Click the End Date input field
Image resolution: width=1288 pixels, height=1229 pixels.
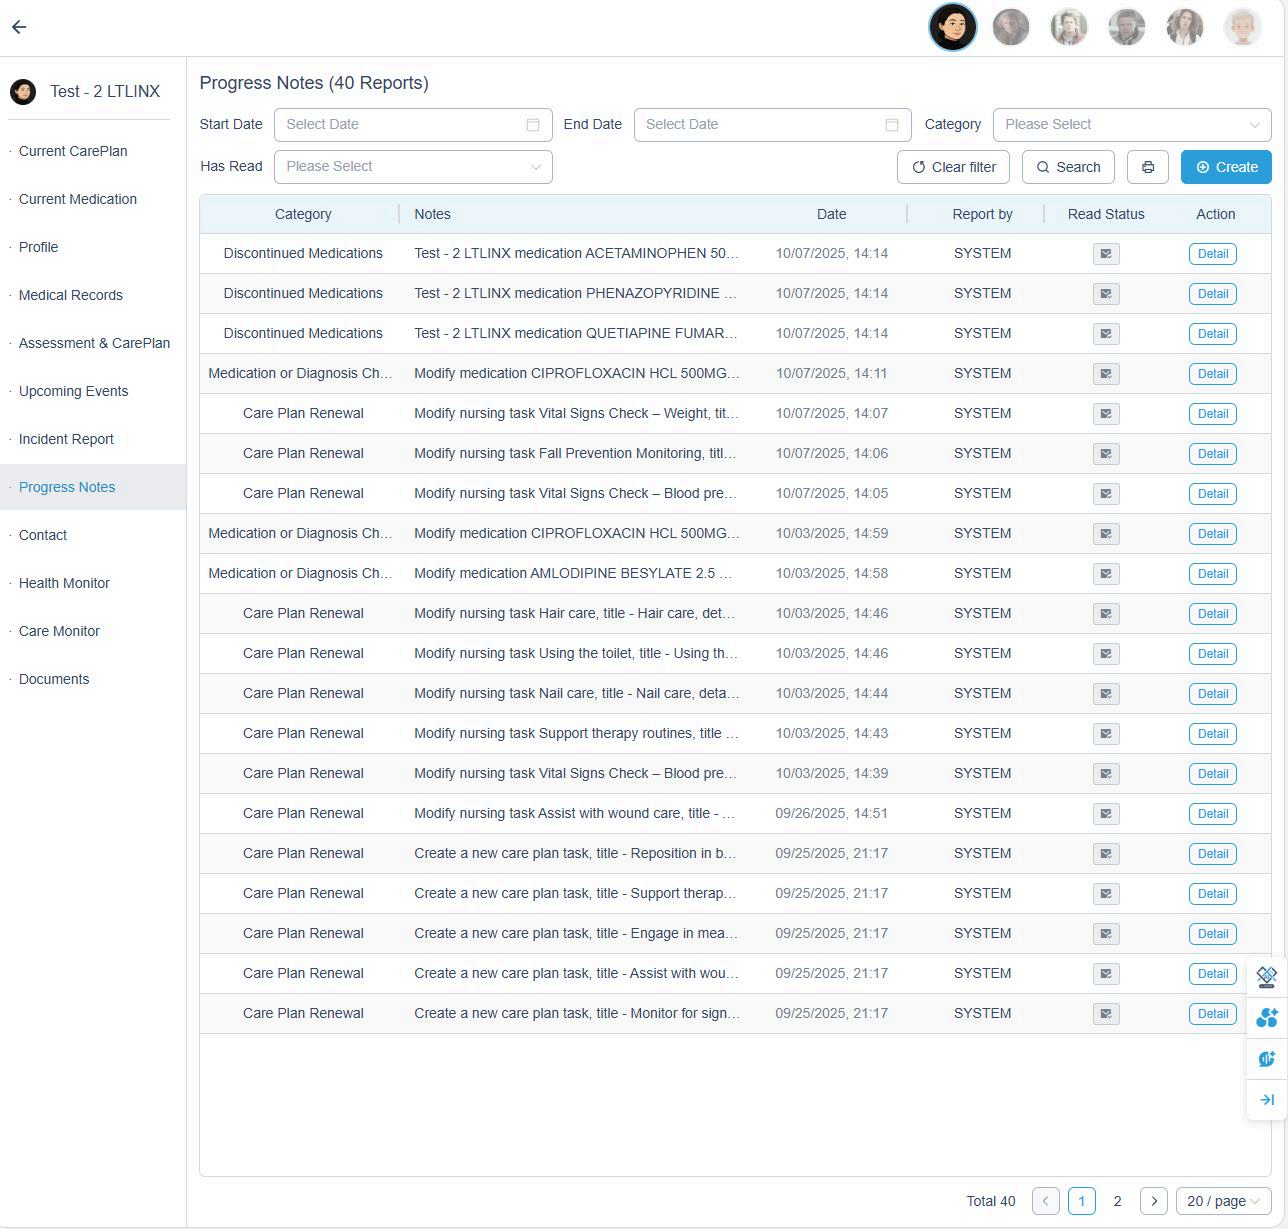click(772, 125)
